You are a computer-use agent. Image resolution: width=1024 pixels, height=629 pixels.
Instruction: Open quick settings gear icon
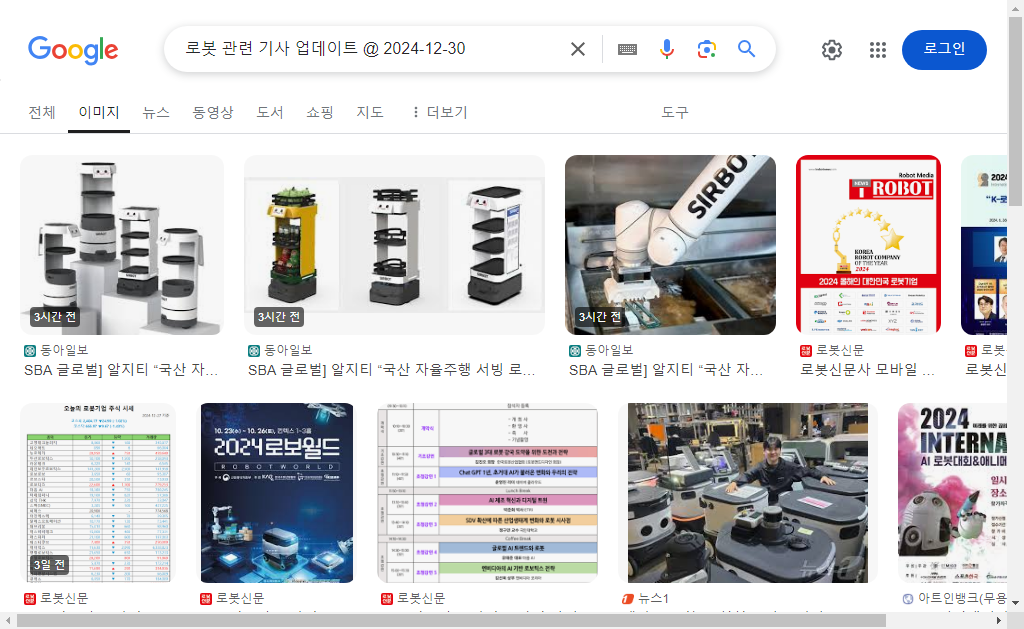tap(831, 50)
